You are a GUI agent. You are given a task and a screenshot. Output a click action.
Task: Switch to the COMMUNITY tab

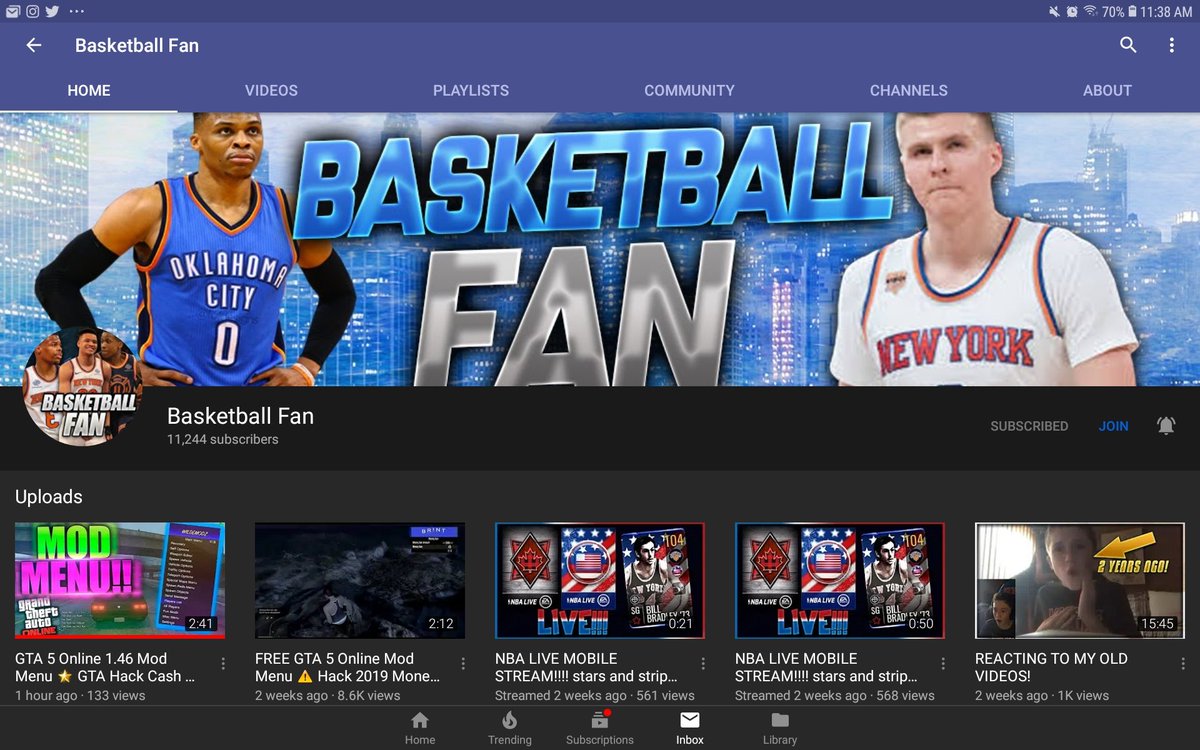click(x=689, y=90)
